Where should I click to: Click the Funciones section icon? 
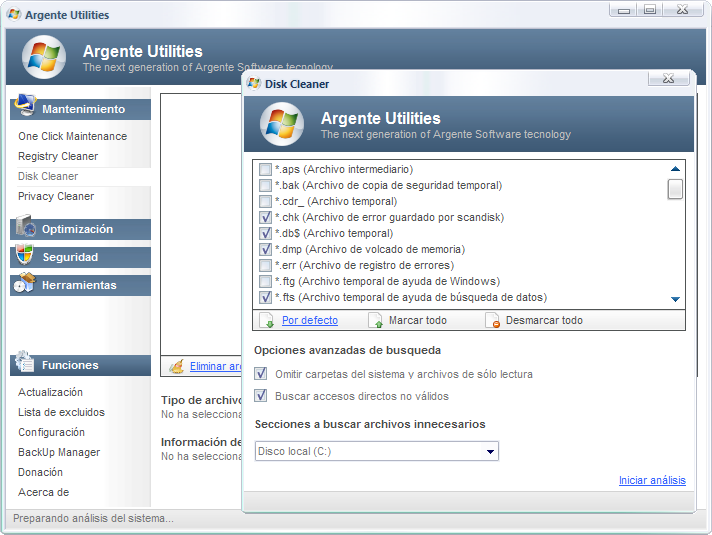[x=24, y=365]
